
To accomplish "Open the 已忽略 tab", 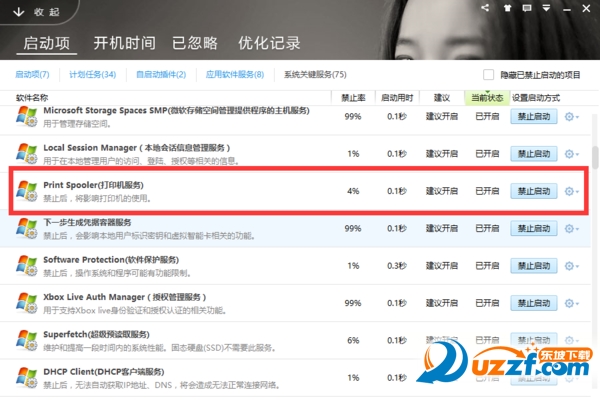I will (x=195, y=43).
